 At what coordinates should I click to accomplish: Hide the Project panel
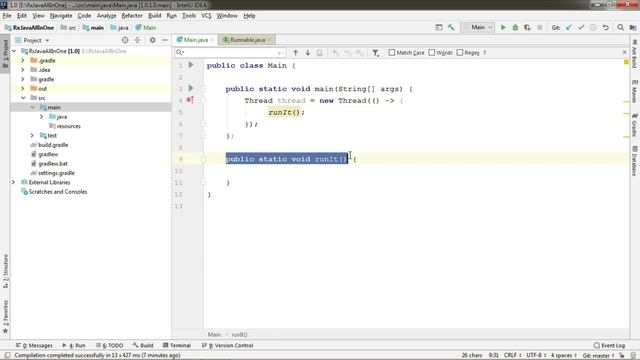165,40
